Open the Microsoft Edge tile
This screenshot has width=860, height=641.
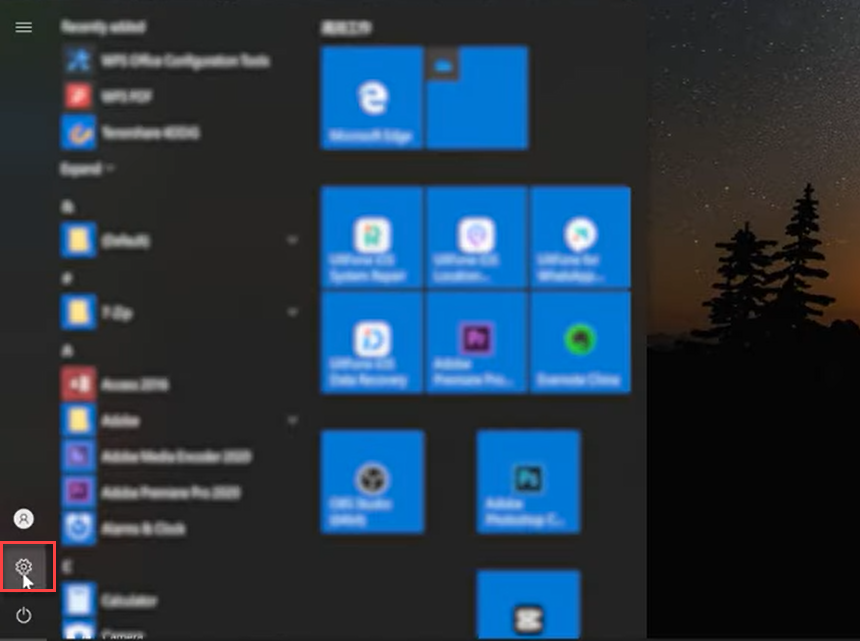[372, 98]
